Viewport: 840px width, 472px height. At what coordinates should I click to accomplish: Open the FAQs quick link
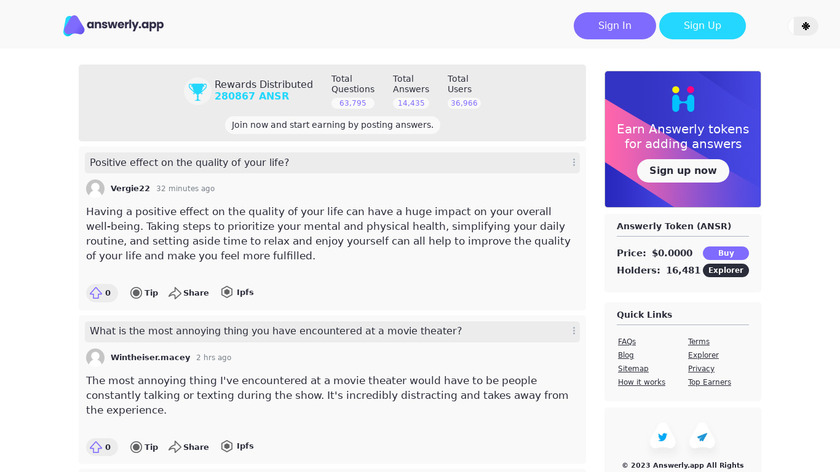point(627,342)
